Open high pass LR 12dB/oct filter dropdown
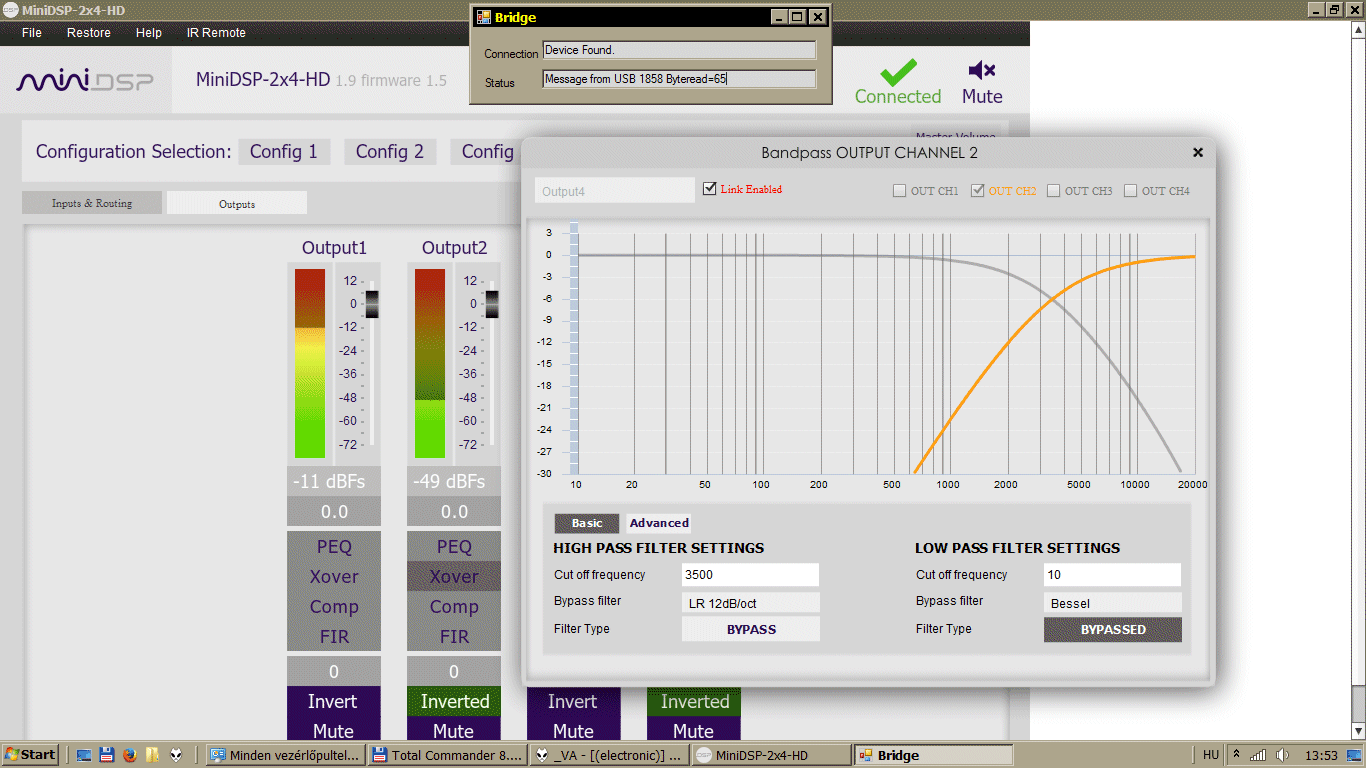The image size is (1366, 768). pos(751,602)
